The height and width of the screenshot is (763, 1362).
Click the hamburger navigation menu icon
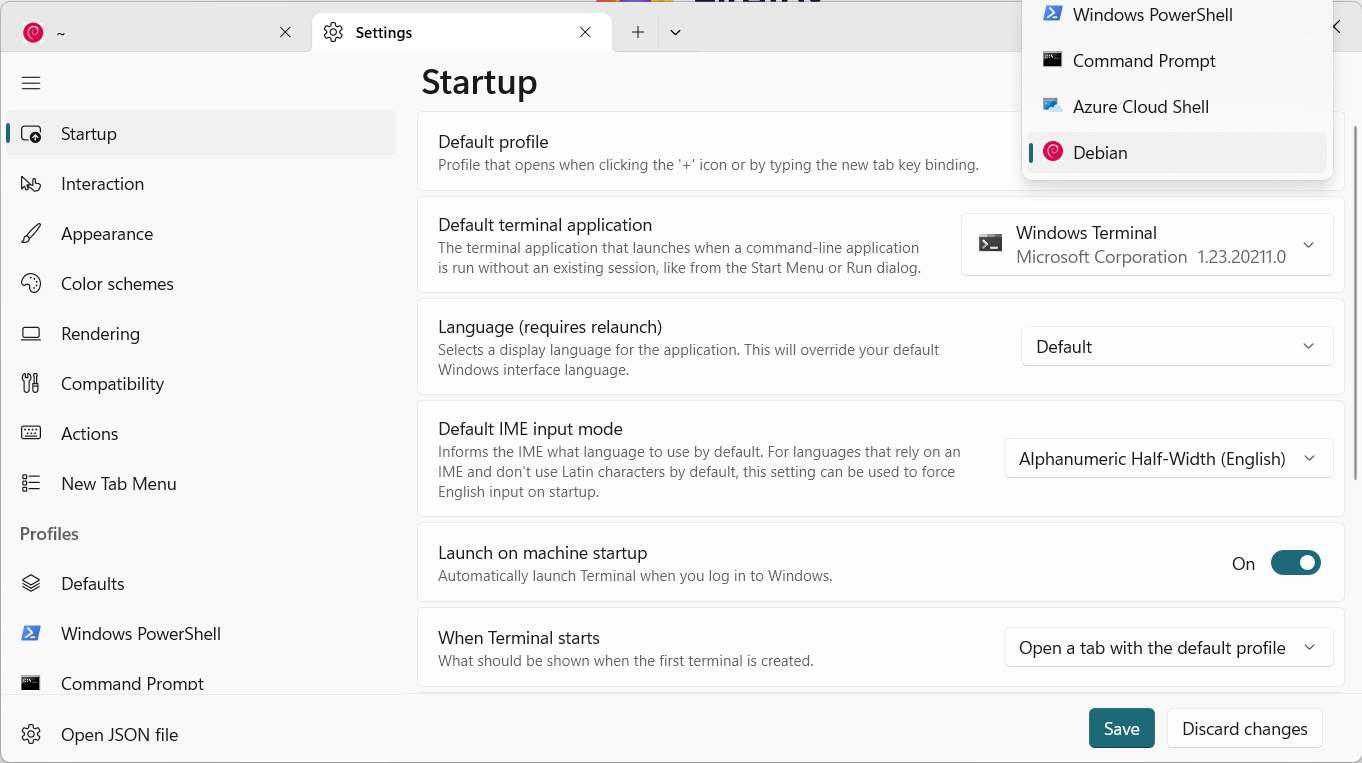pyautogui.click(x=31, y=83)
